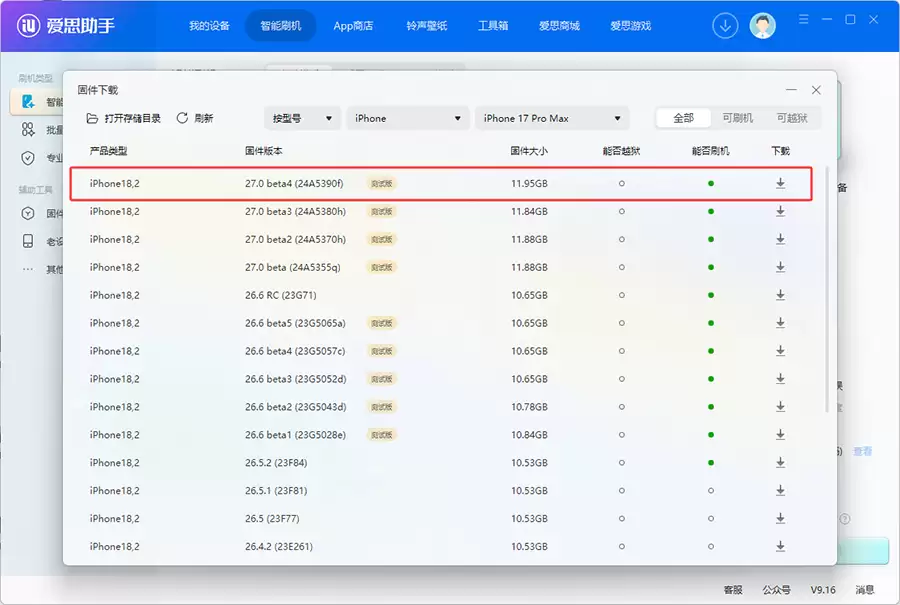Open the 我的设备 tab
Image resolution: width=900 pixels, height=605 pixels.
pos(209,26)
